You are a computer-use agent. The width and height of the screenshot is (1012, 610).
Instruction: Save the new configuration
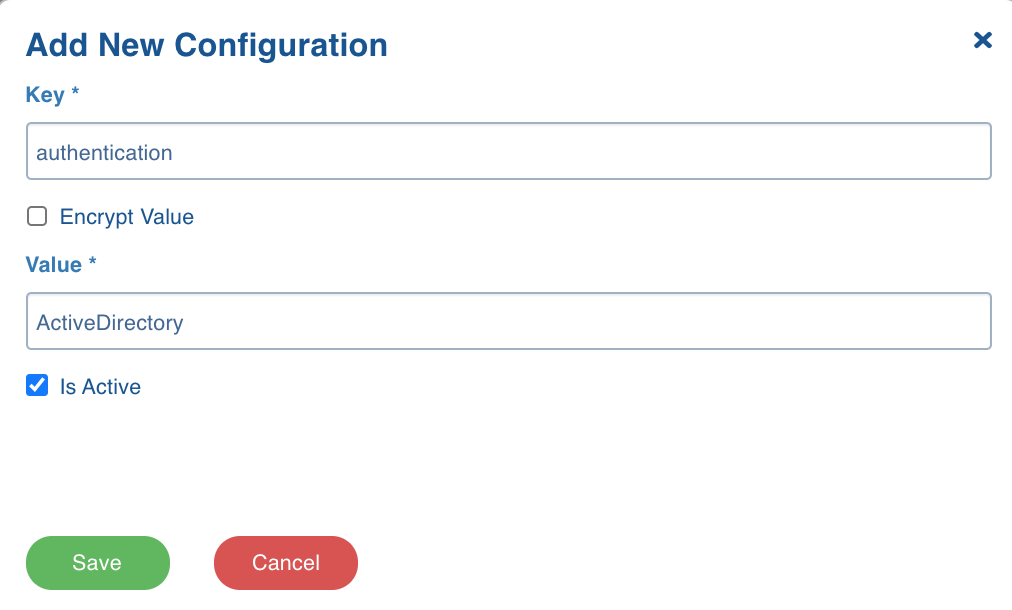[x=97, y=562]
